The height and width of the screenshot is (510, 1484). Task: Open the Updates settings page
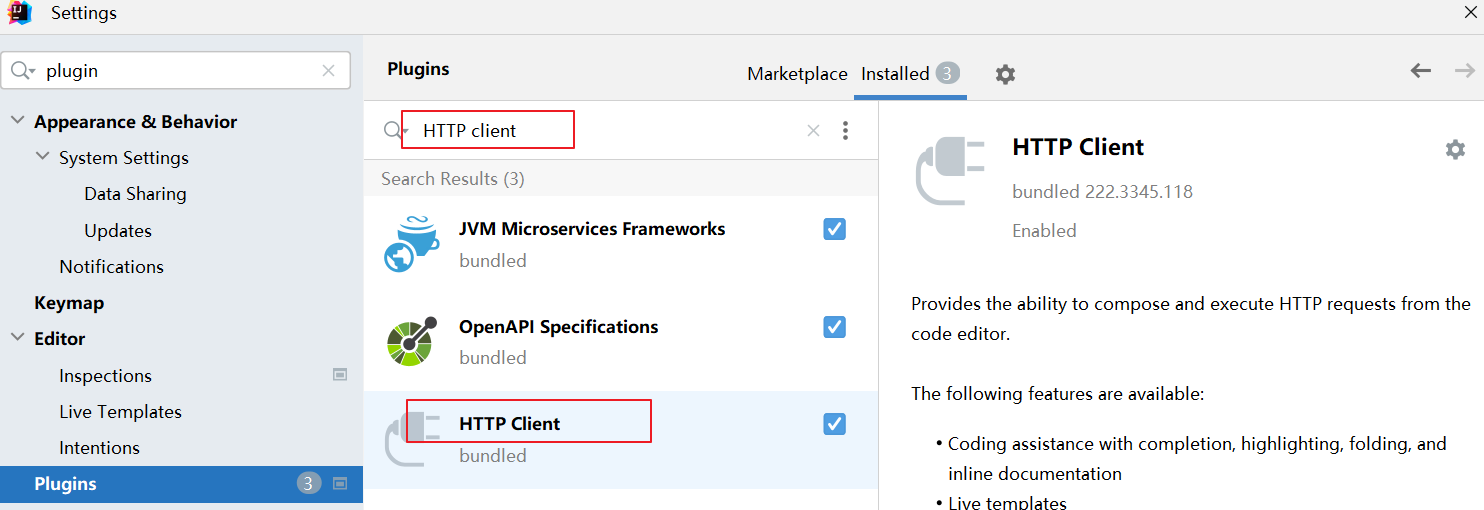[x=118, y=230]
